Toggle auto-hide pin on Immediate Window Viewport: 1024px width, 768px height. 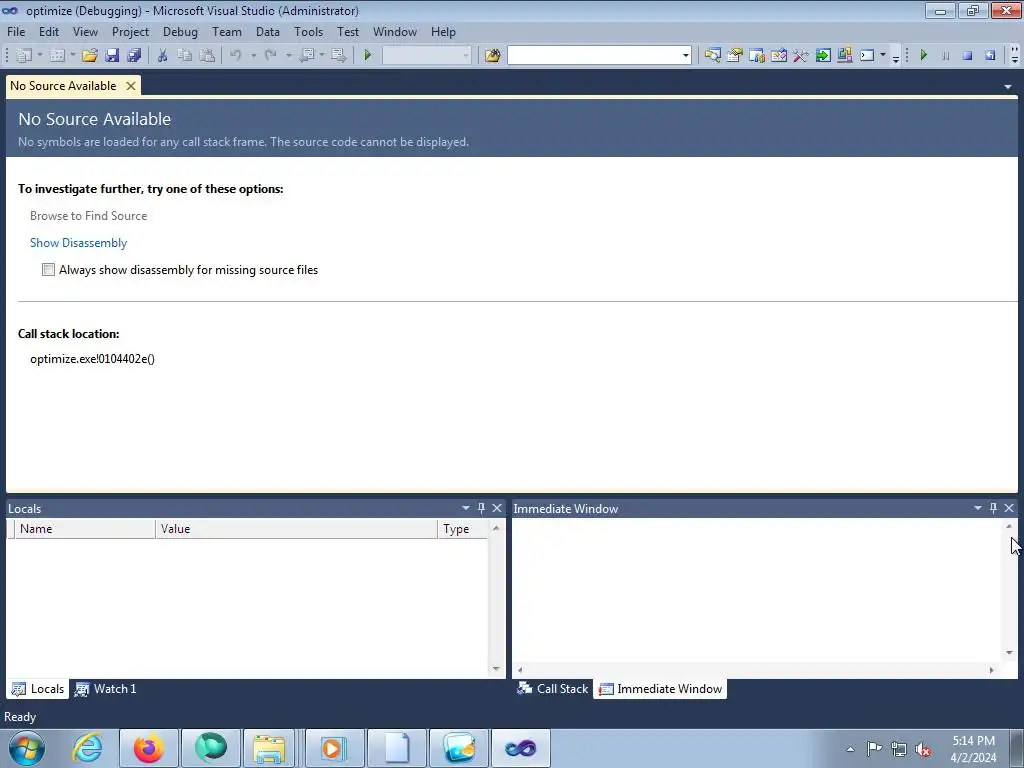[x=993, y=508]
